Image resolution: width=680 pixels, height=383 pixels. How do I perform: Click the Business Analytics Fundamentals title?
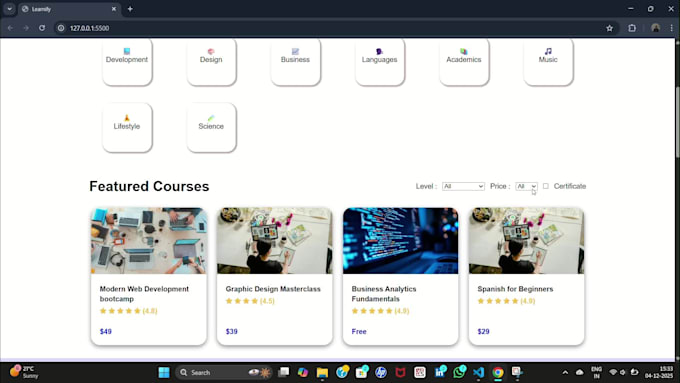pos(384,294)
